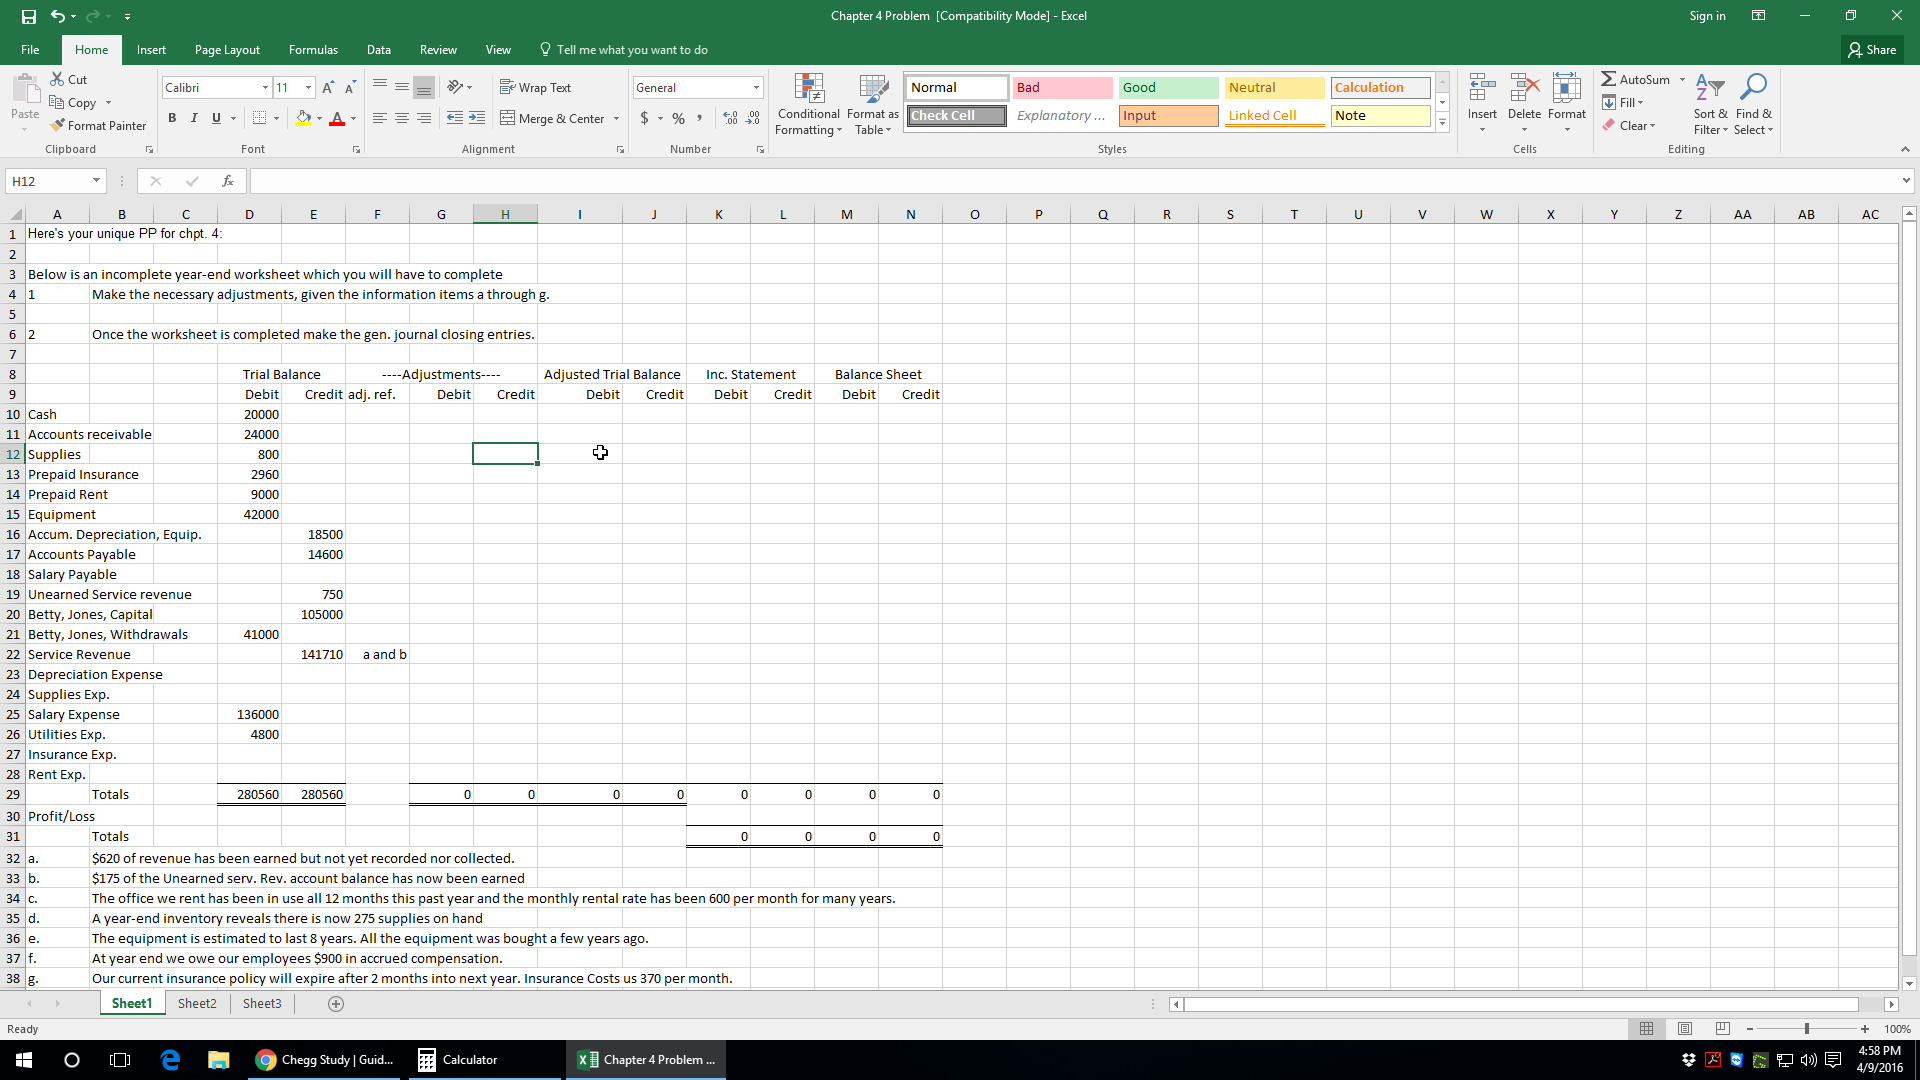1920x1080 pixels.
Task: Click the Cut scissors icon
Action: (58, 79)
